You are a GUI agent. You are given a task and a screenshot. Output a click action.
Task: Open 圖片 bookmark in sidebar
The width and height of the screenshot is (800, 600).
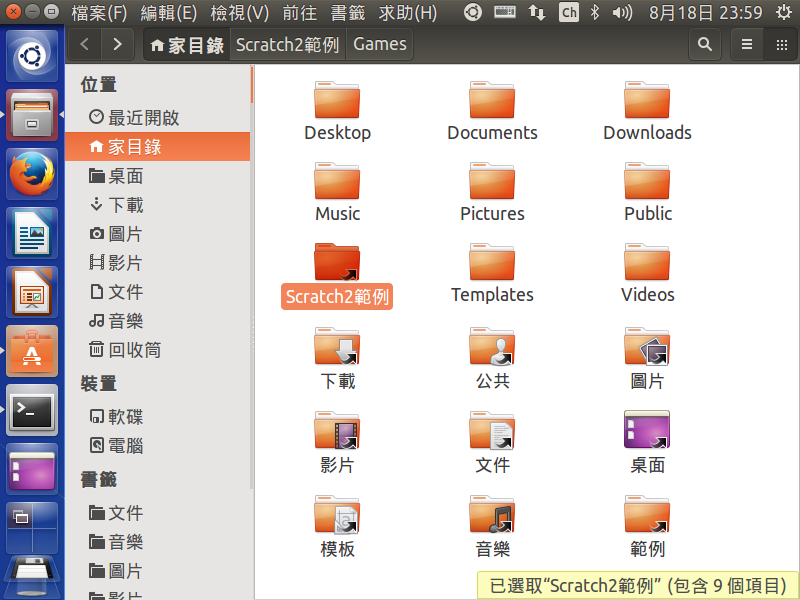coord(158,571)
